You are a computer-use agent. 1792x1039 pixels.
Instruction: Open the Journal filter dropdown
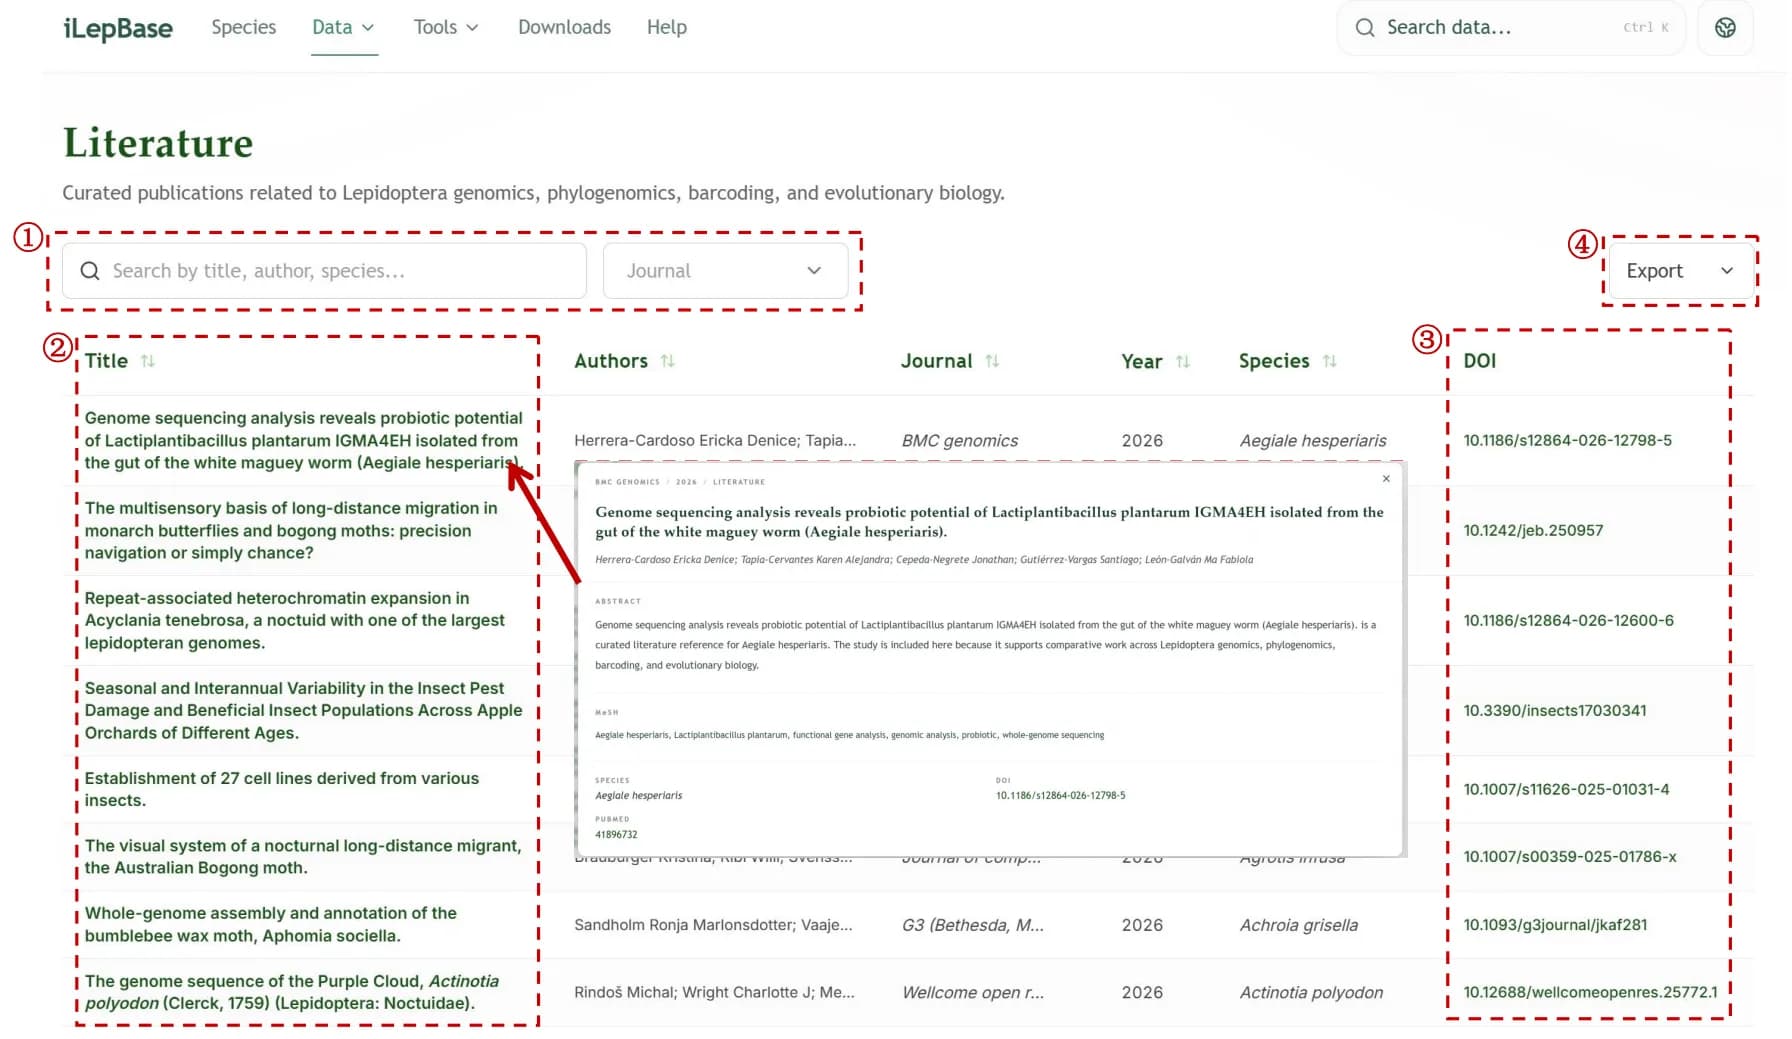(x=725, y=271)
